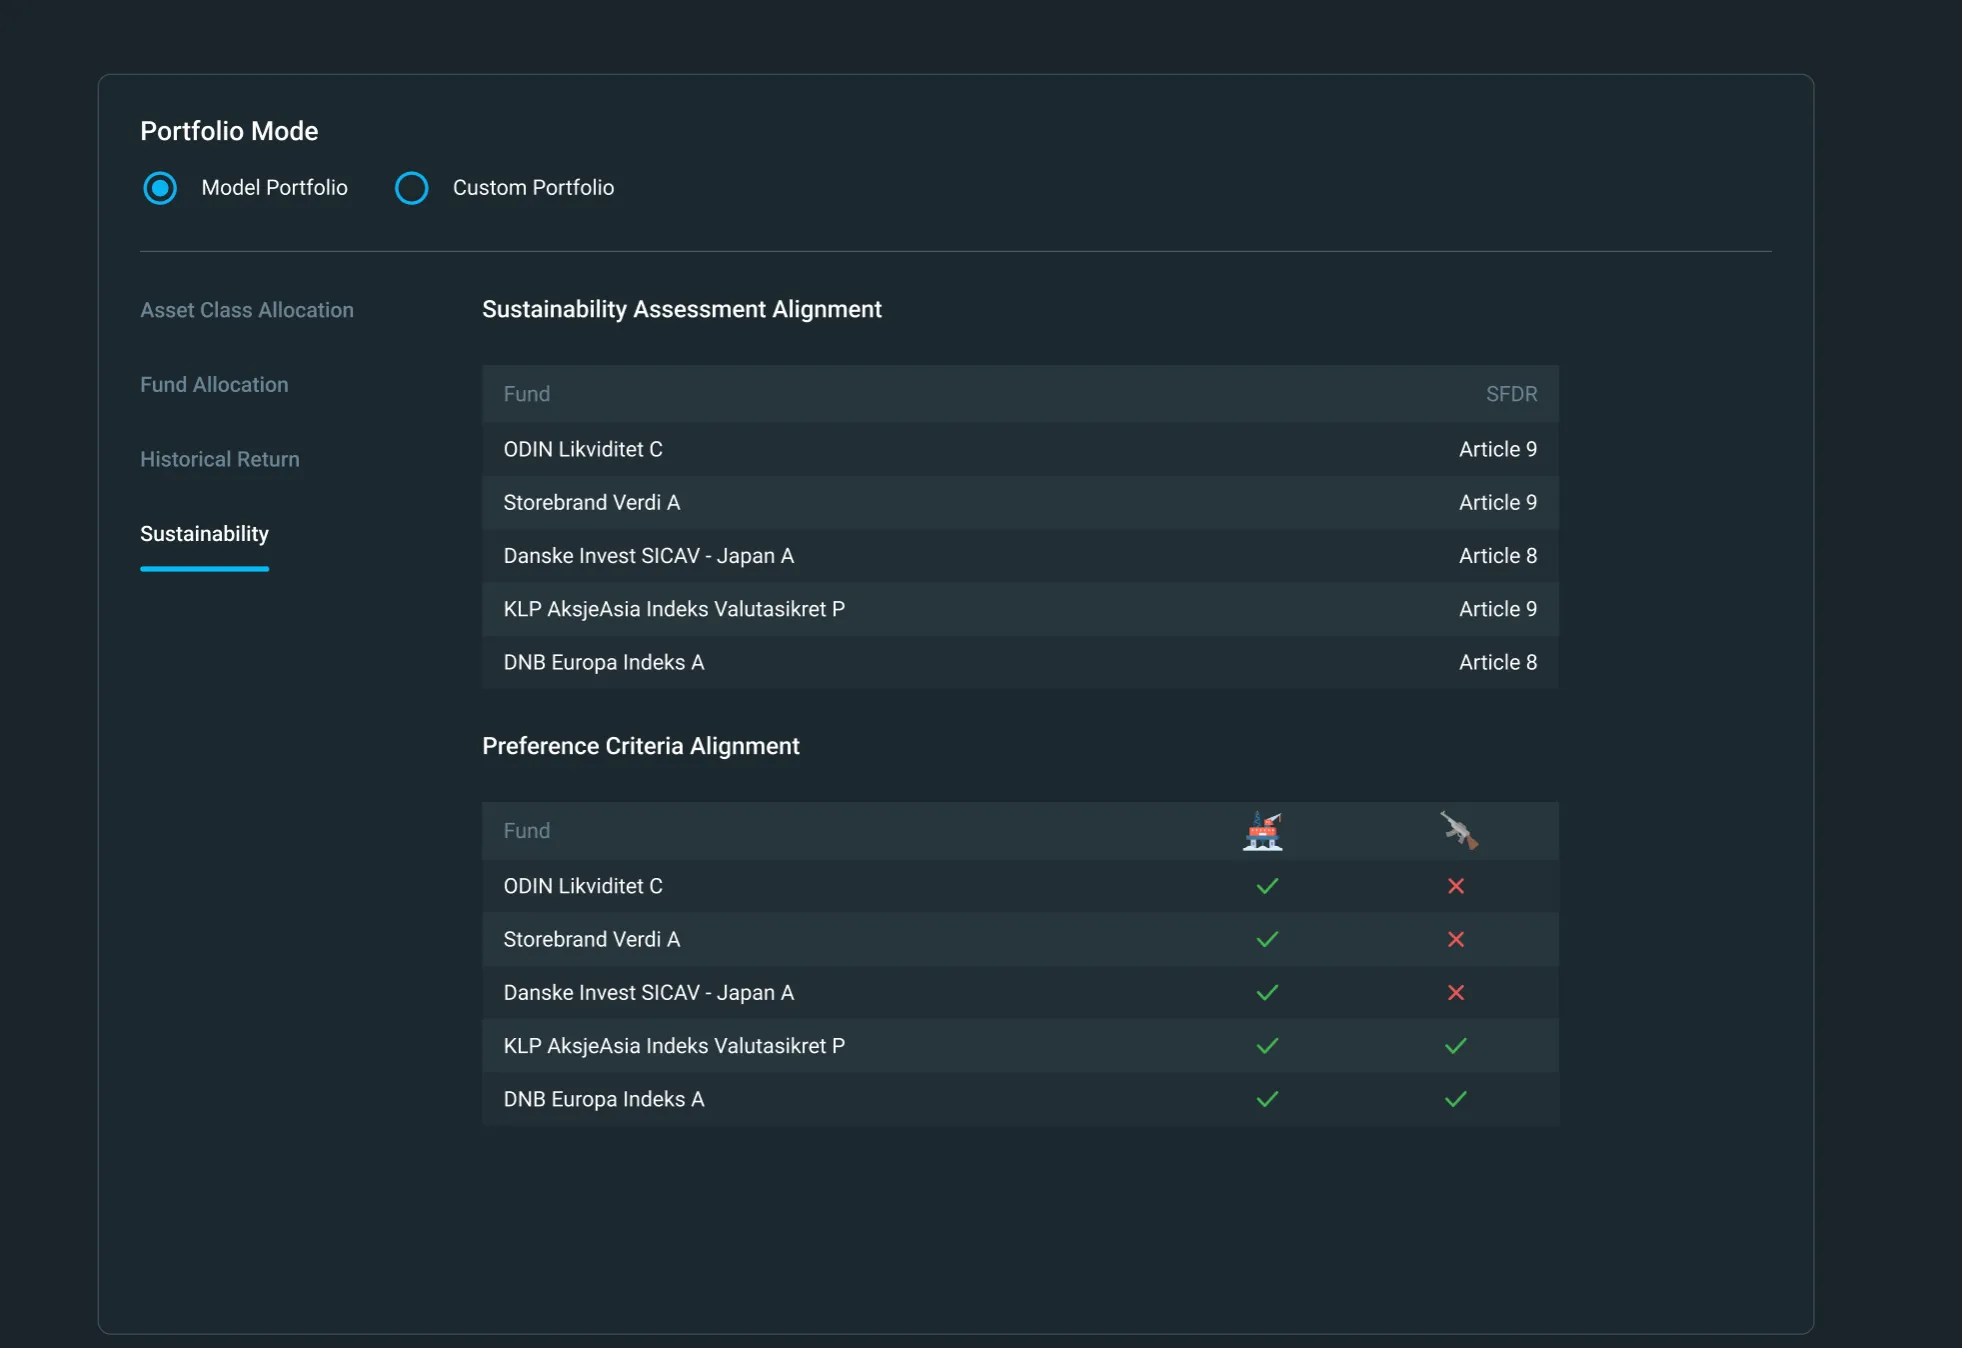Click Storebrand Verdi A oil criteria checkmark
Viewport: 1962px width, 1348px height.
tap(1267, 939)
